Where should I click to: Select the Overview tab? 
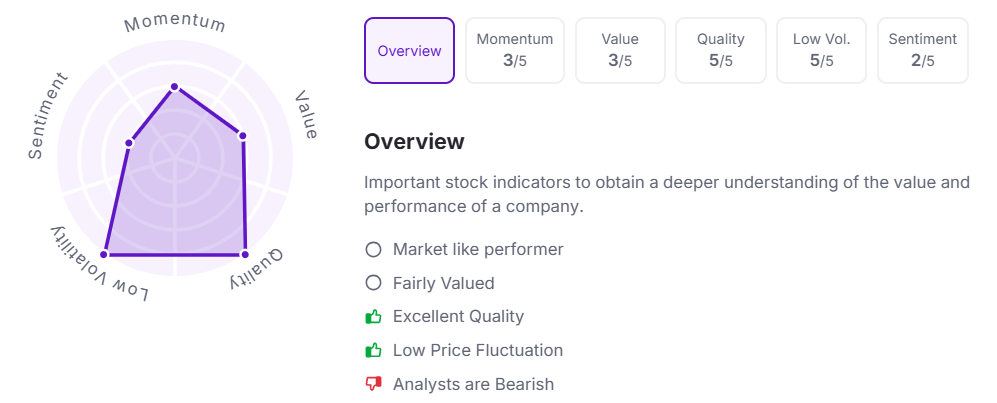[409, 50]
